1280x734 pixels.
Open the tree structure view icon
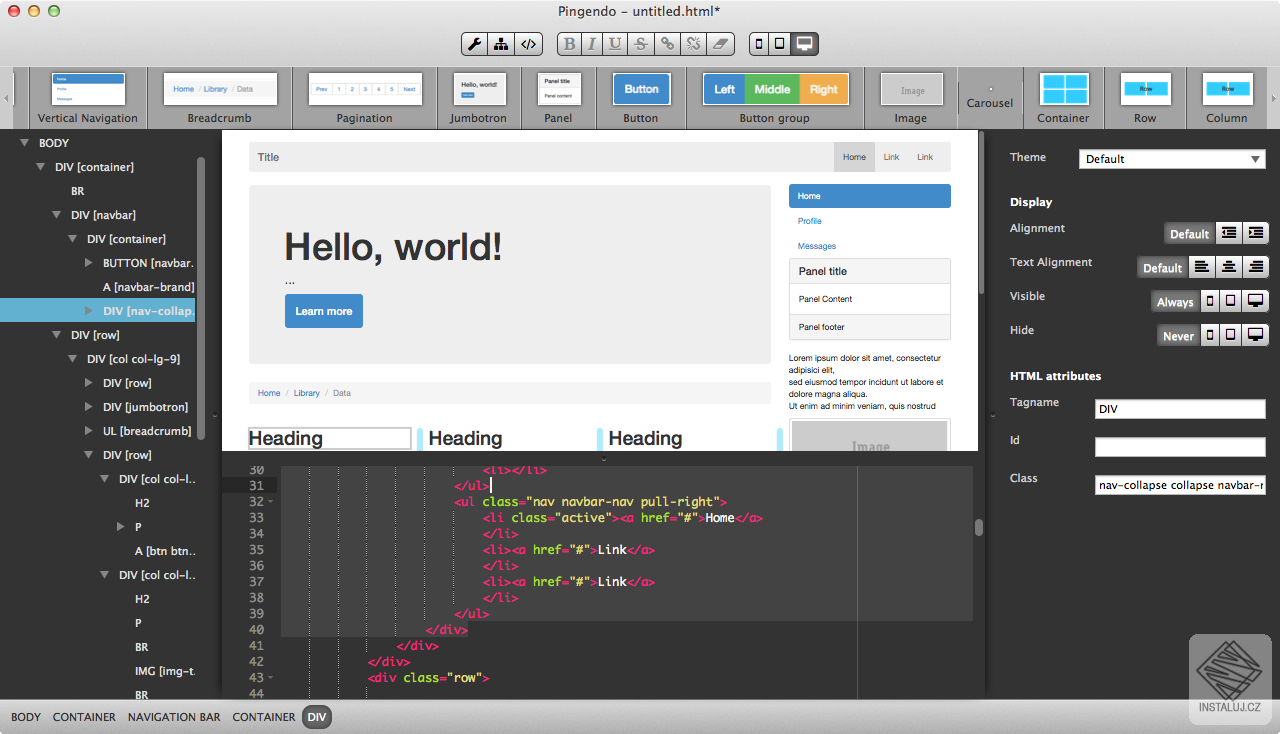pos(502,44)
